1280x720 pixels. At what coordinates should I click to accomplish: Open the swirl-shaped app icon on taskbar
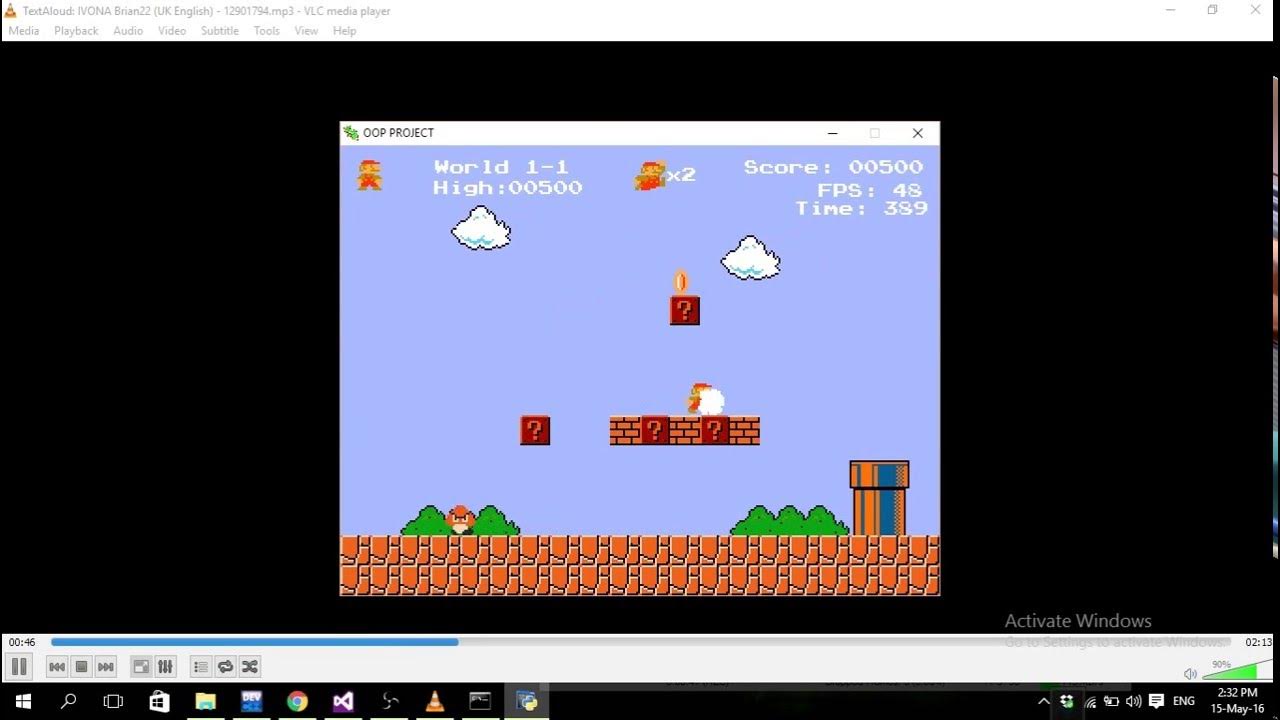coord(390,701)
